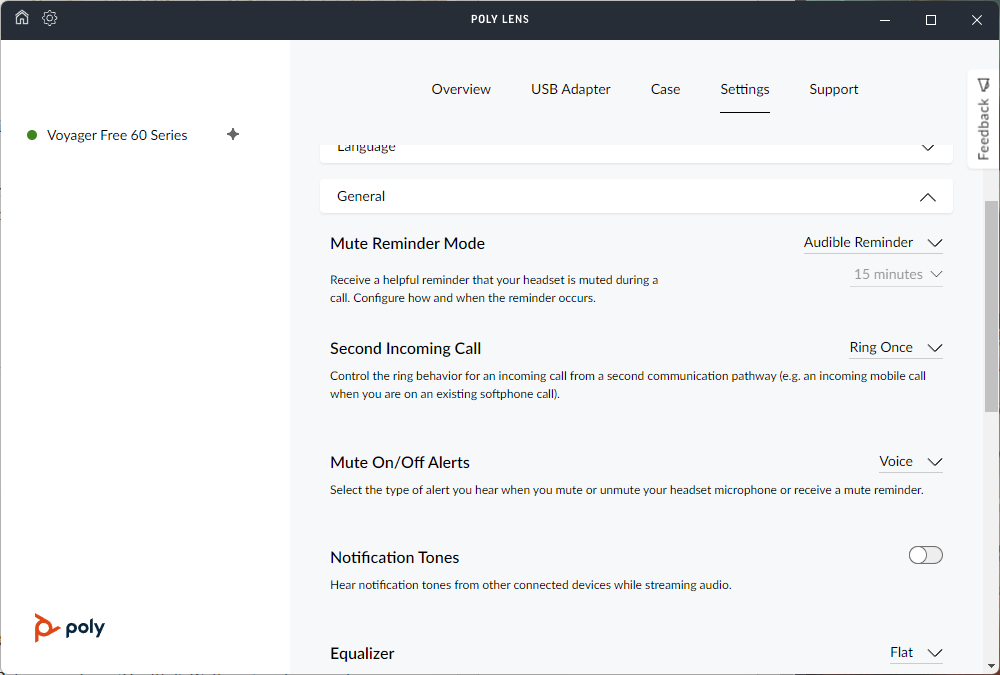This screenshot has width=1000, height=675.
Task: Click the Second Incoming Call heading
Action: [406, 348]
